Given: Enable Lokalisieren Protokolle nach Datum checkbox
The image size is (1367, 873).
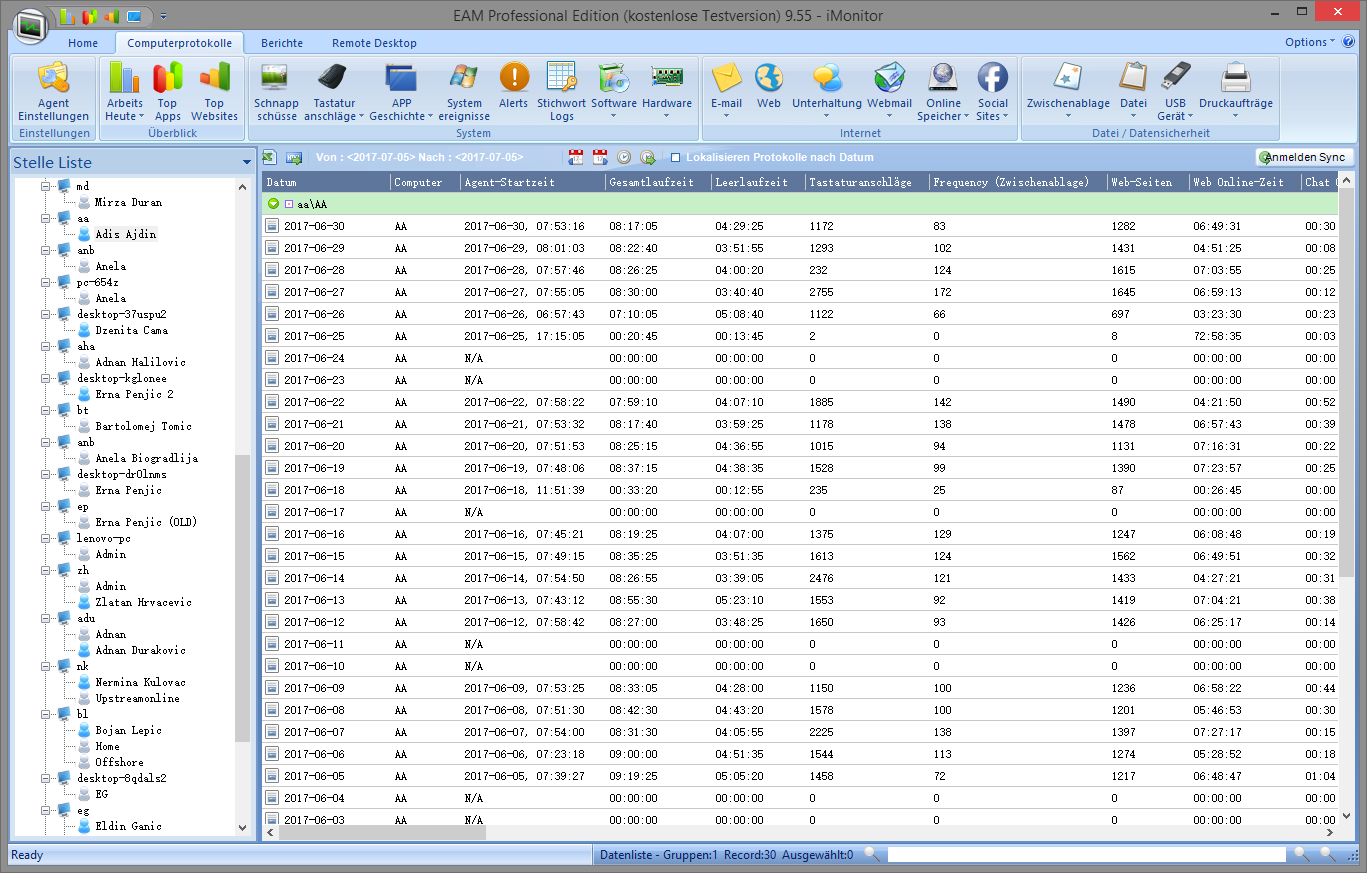Looking at the screenshot, I should [x=676, y=158].
